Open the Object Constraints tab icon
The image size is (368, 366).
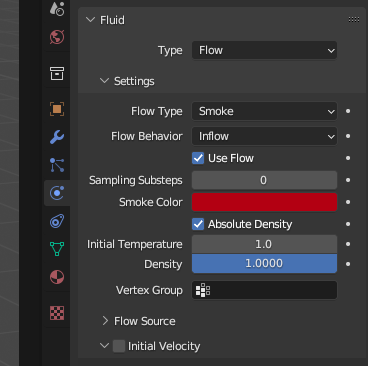pyautogui.click(x=57, y=221)
